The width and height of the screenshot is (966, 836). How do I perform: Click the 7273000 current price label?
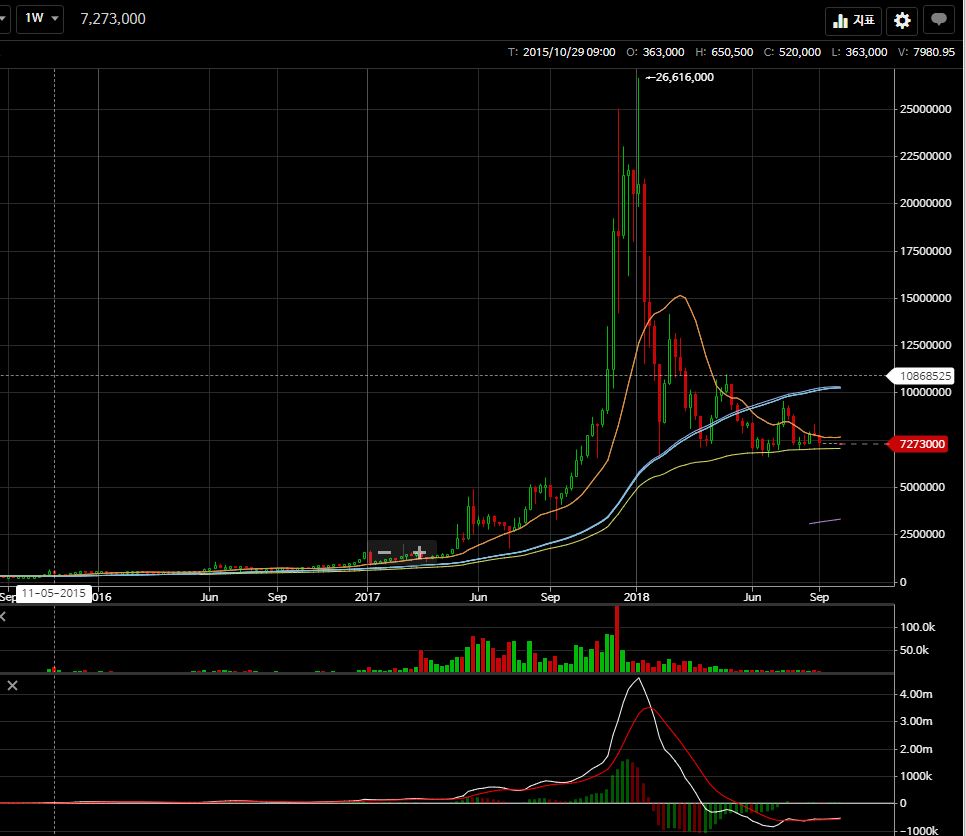point(921,444)
